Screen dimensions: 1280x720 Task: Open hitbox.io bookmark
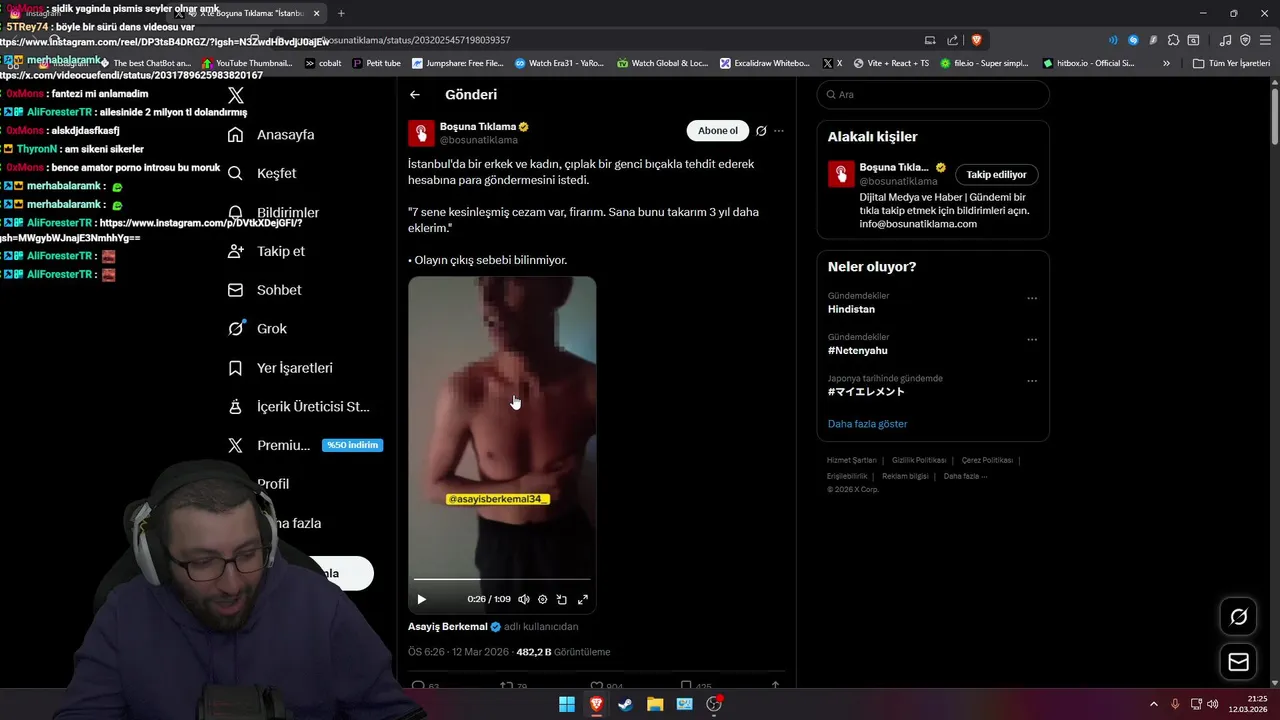(1089, 63)
